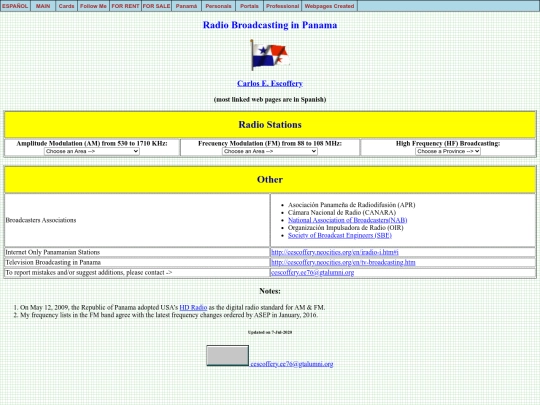Open the iradio-i.htm internet stations link
Viewport: 540px width, 405px height.
335,252
